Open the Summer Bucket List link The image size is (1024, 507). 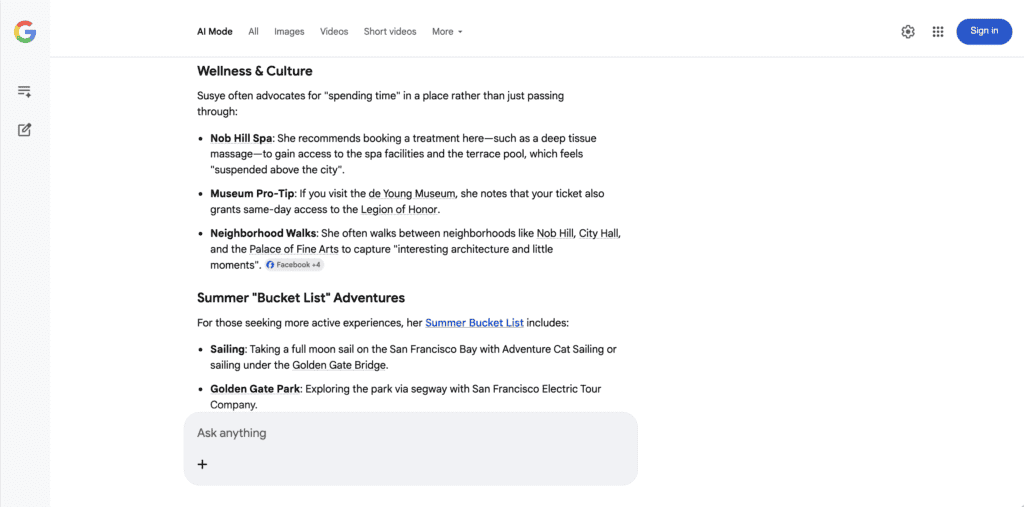(x=474, y=323)
